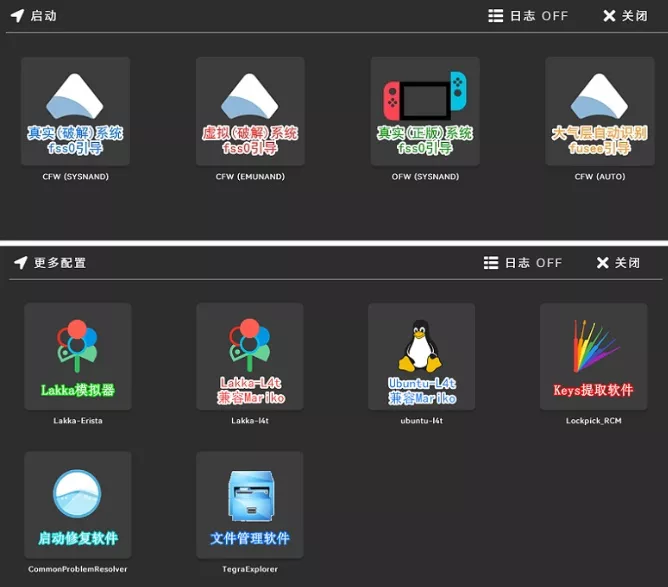668x587 pixels.
Task: Close the 启动 panel via 关闭
Action: pos(625,16)
